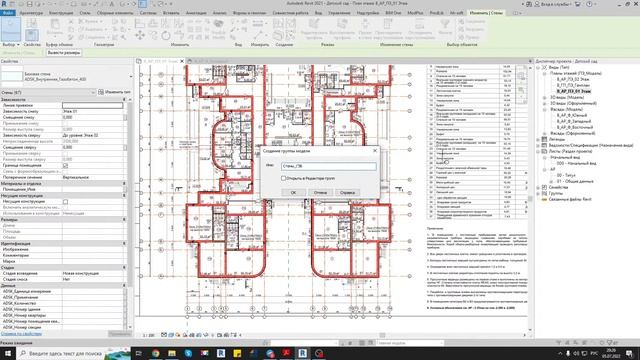640x360 pixels.
Task: Click the Properties panel vertical scrollbar
Action: click(x=130, y=194)
